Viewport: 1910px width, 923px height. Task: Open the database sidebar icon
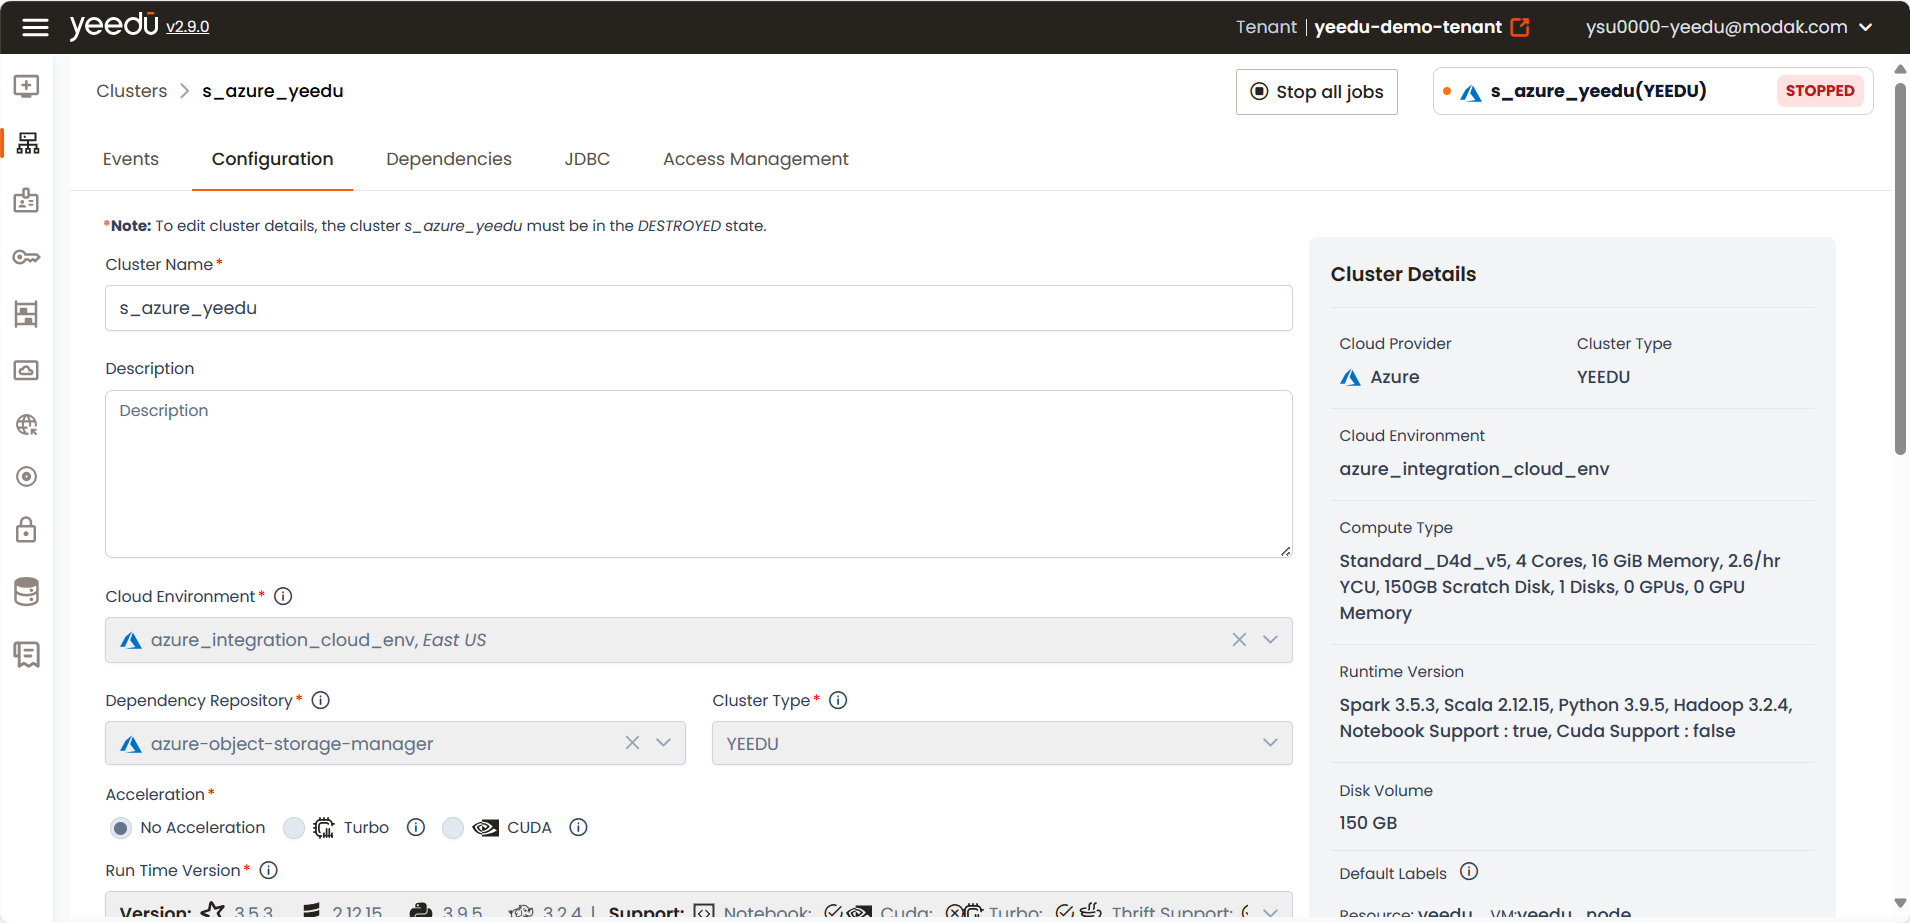pyautogui.click(x=27, y=591)
